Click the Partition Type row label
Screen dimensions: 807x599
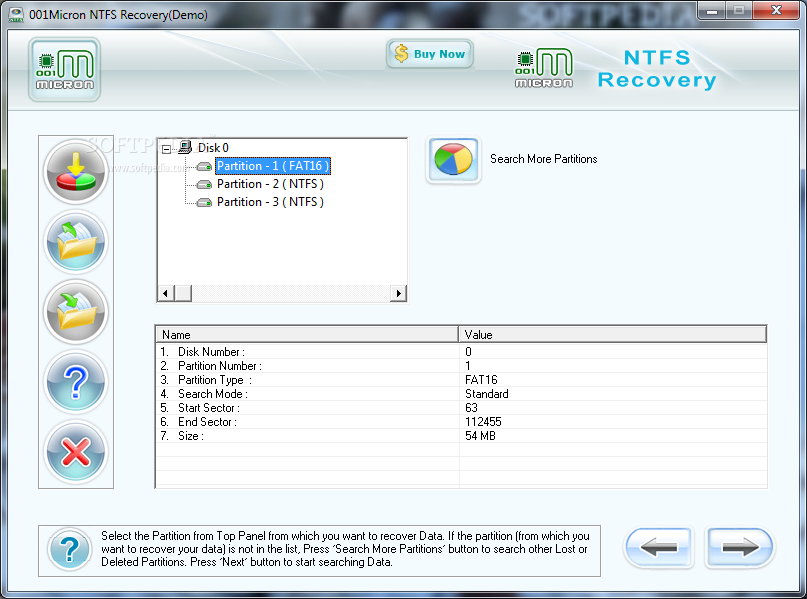tap(215, 380)
